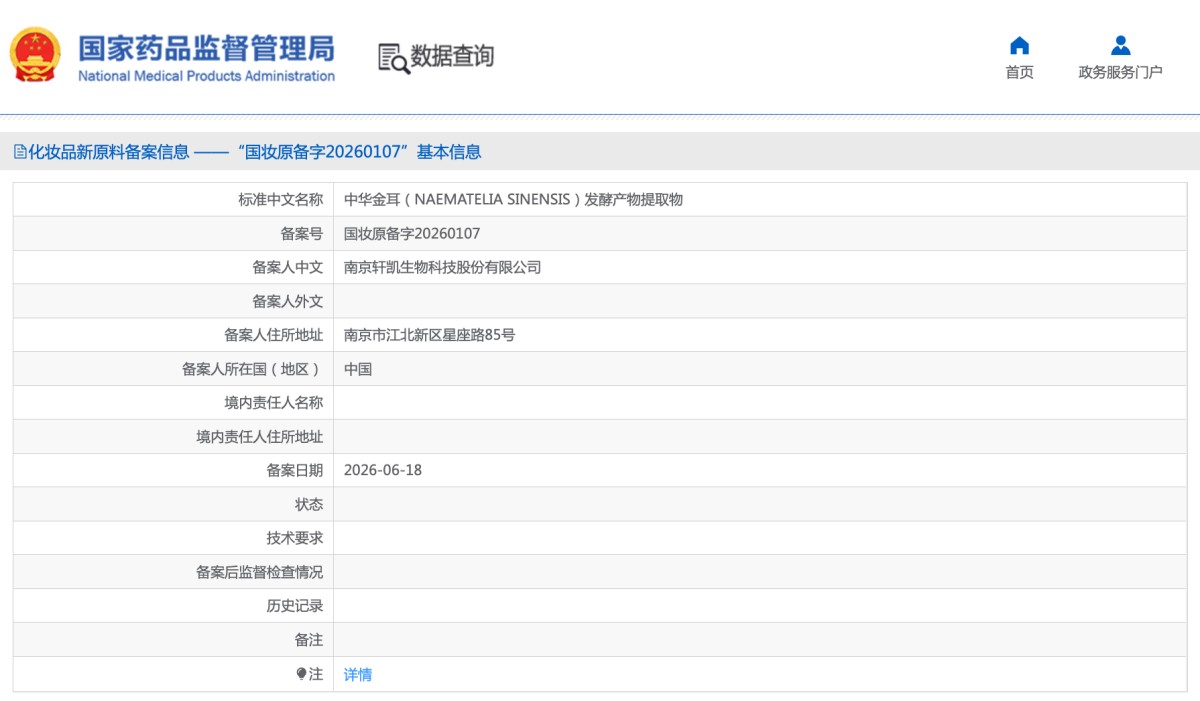The image size is (1200, 701).
Task: Select the filing number 国妆原备字20260107 value
Action: pyautogui.click(x=412, y=234)
